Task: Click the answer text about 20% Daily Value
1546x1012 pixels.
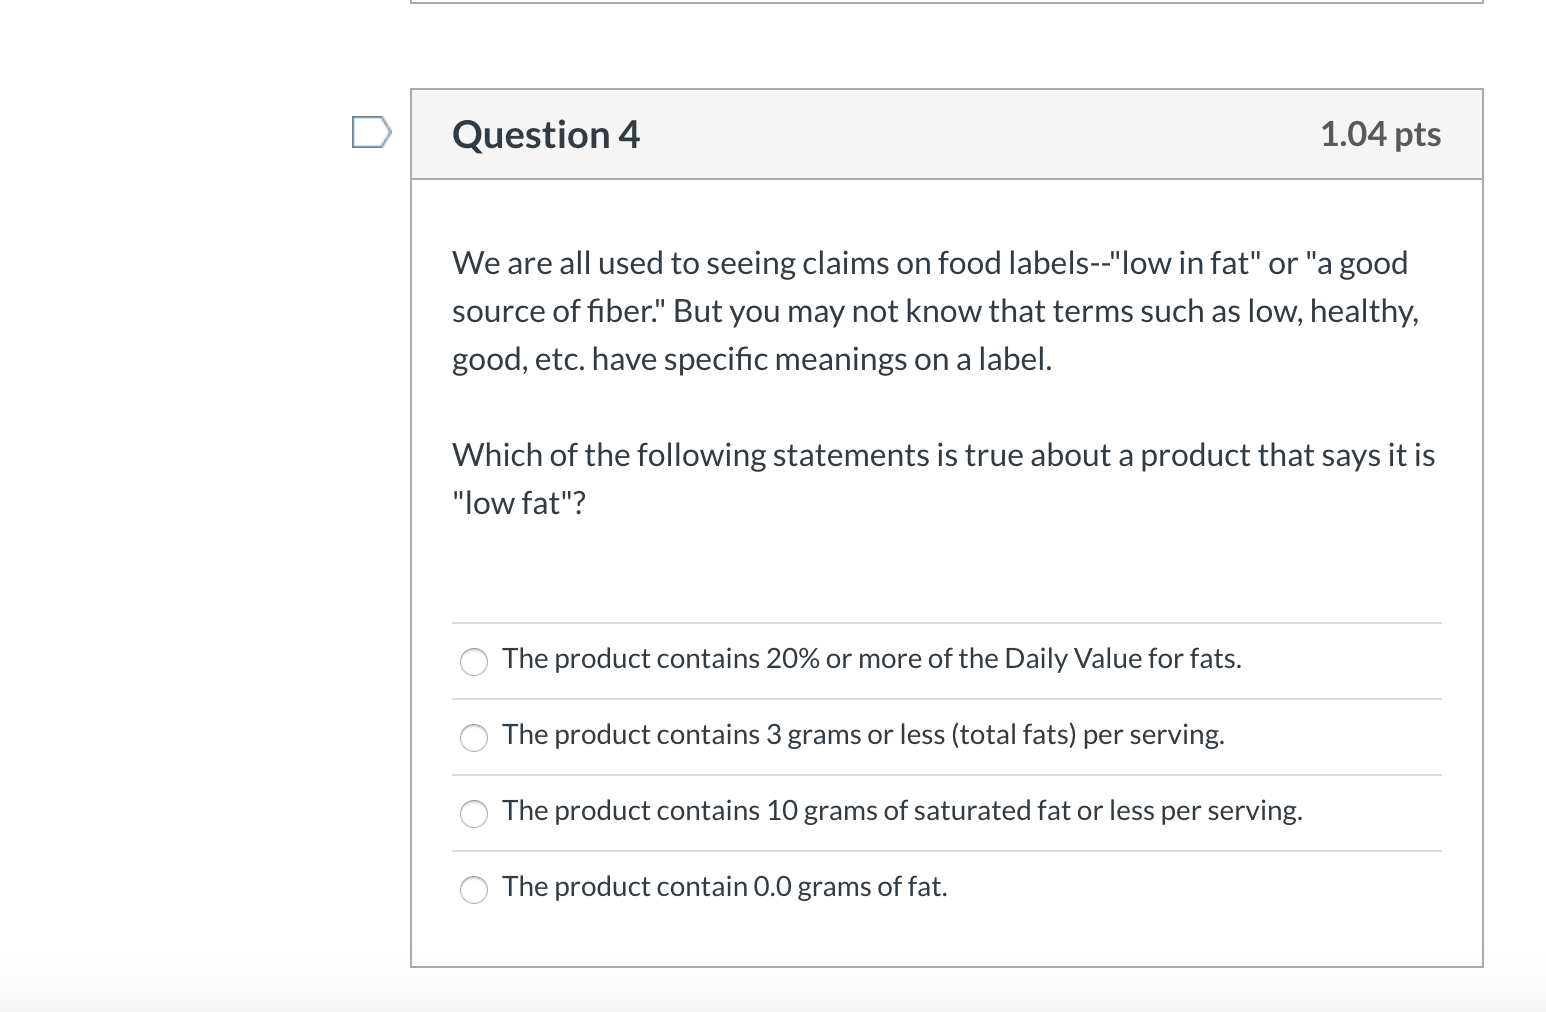Action: click(871, 659)
